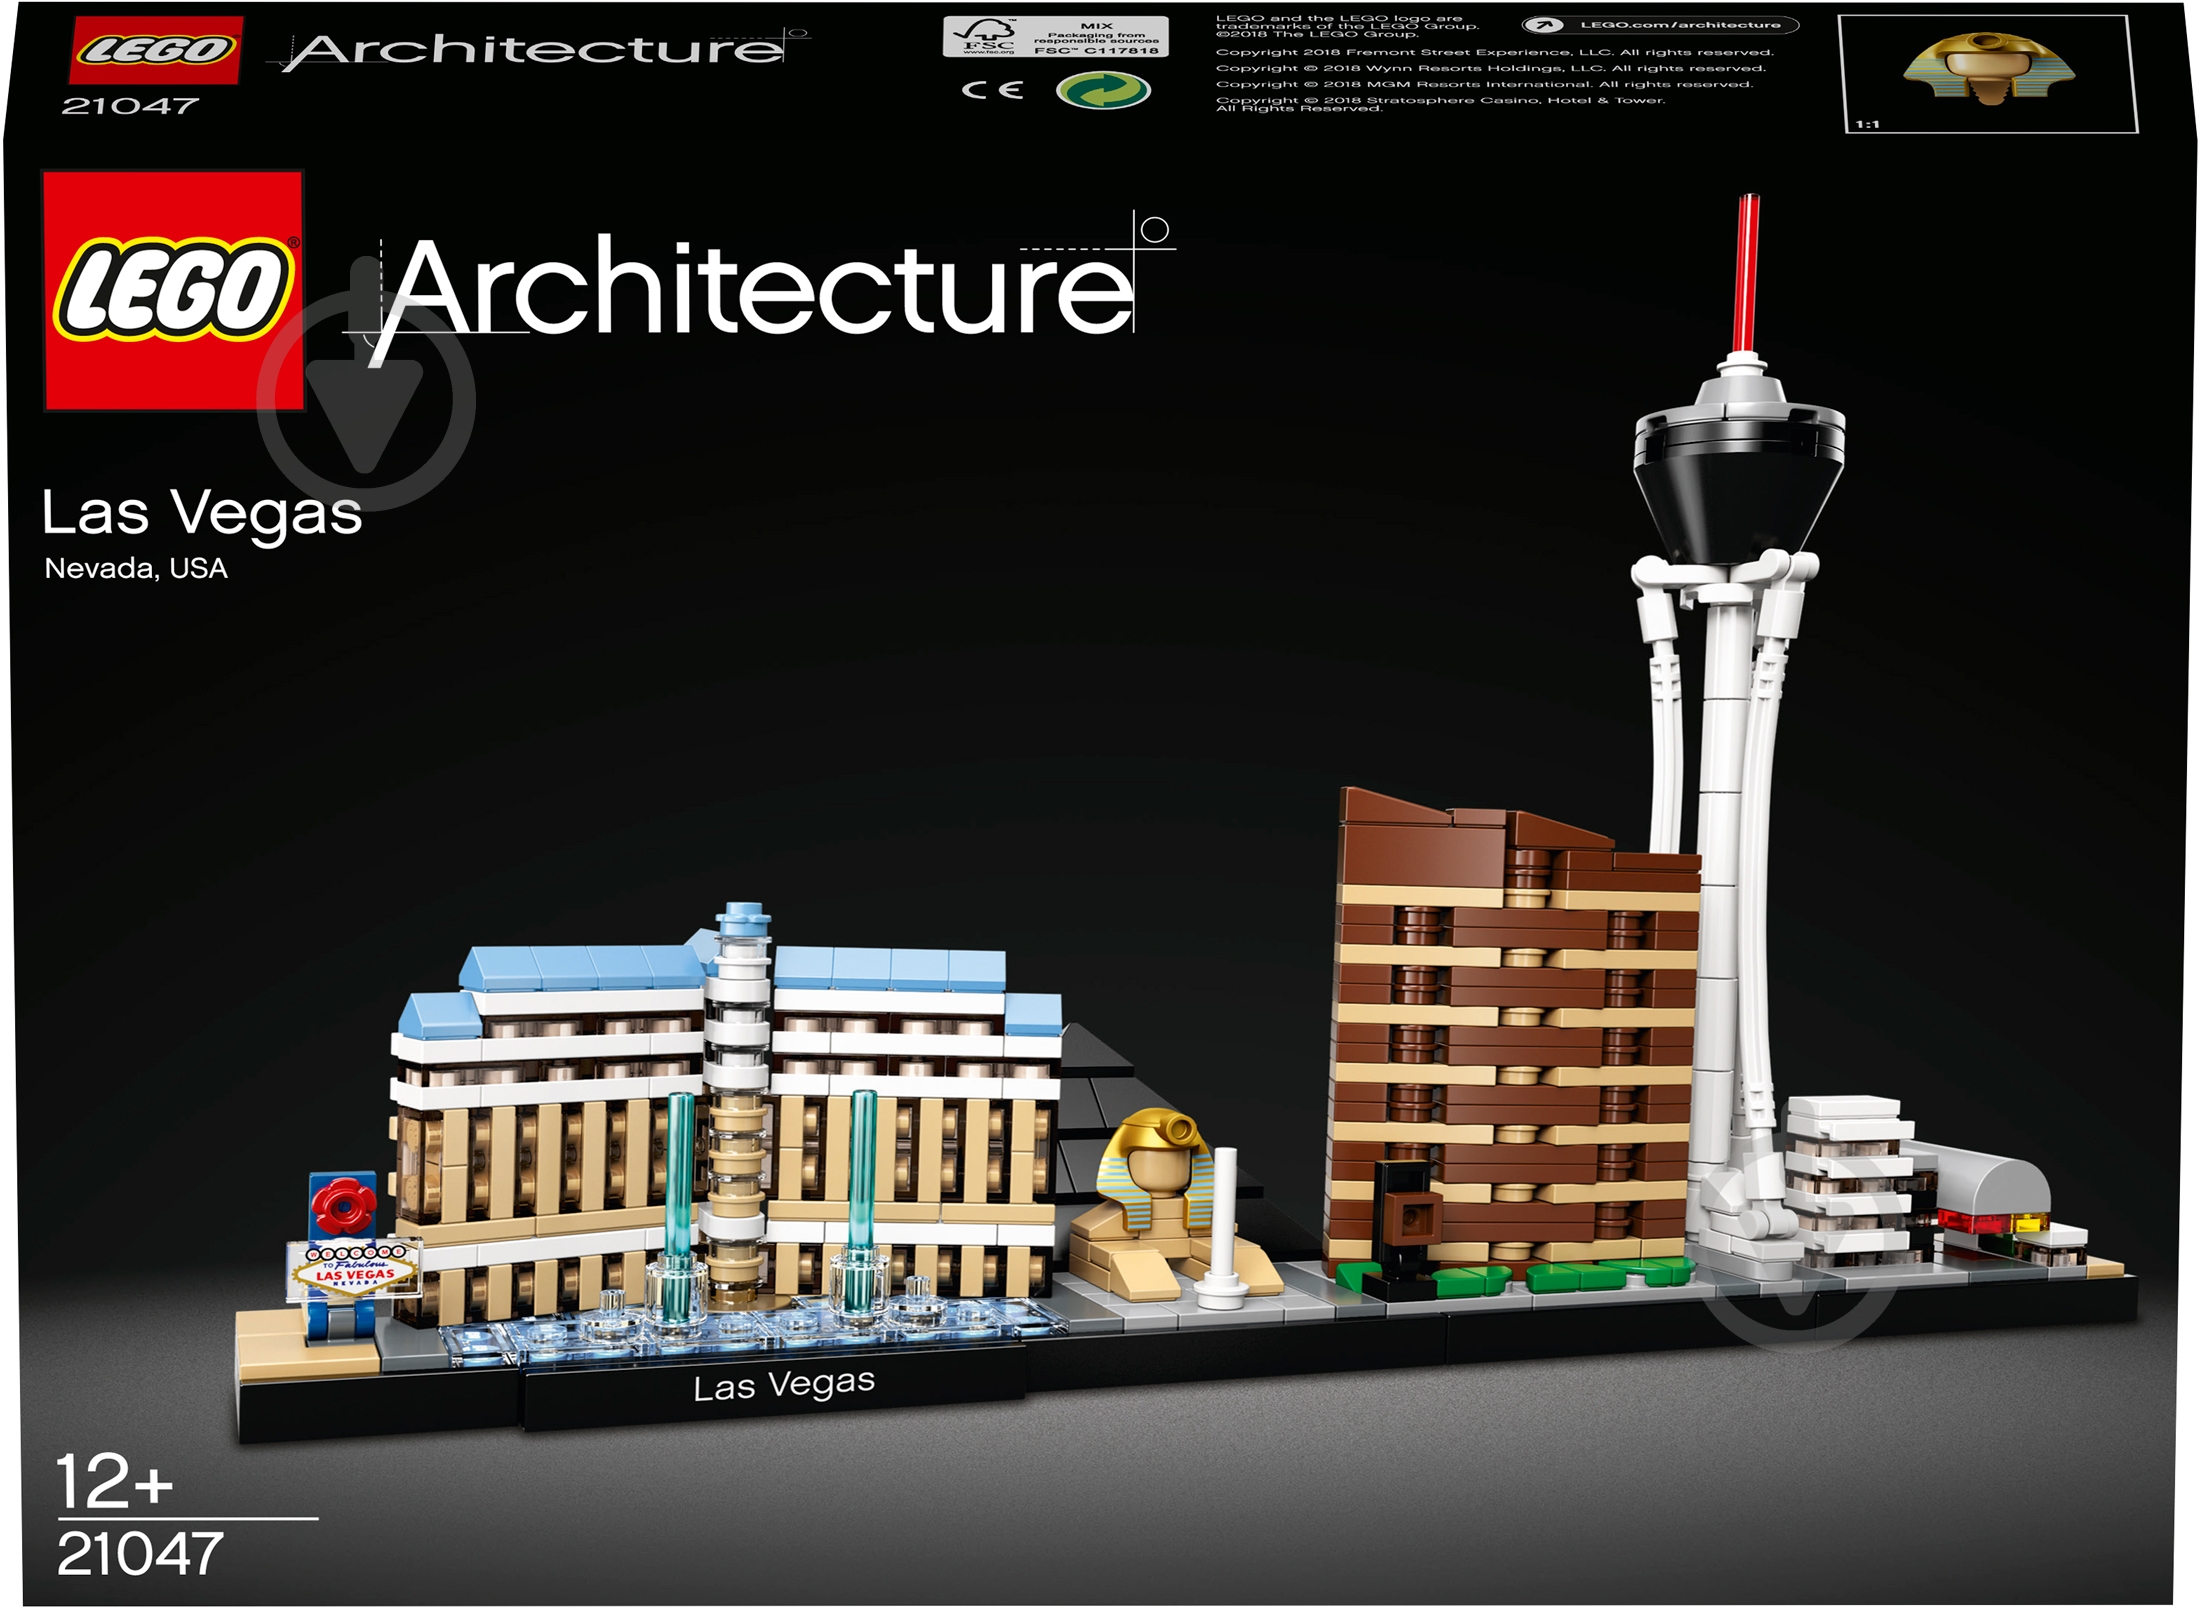Viewport: 2200px width, 1611px height.
Task: Click the MGM Resorts copyright line
Action: click(x=1484, y=85)
